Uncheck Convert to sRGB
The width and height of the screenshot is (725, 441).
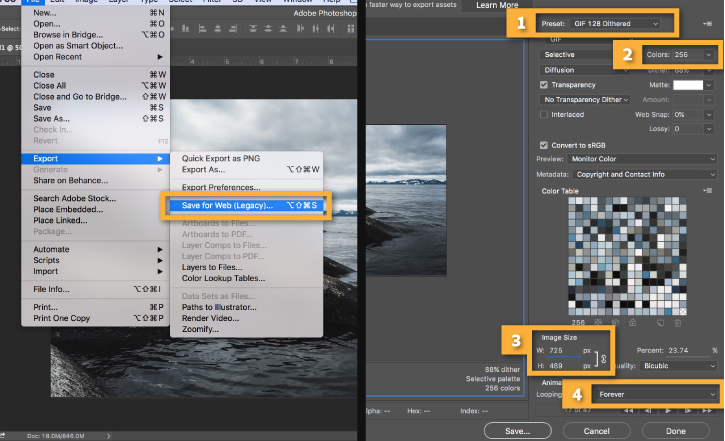[544, 144]
